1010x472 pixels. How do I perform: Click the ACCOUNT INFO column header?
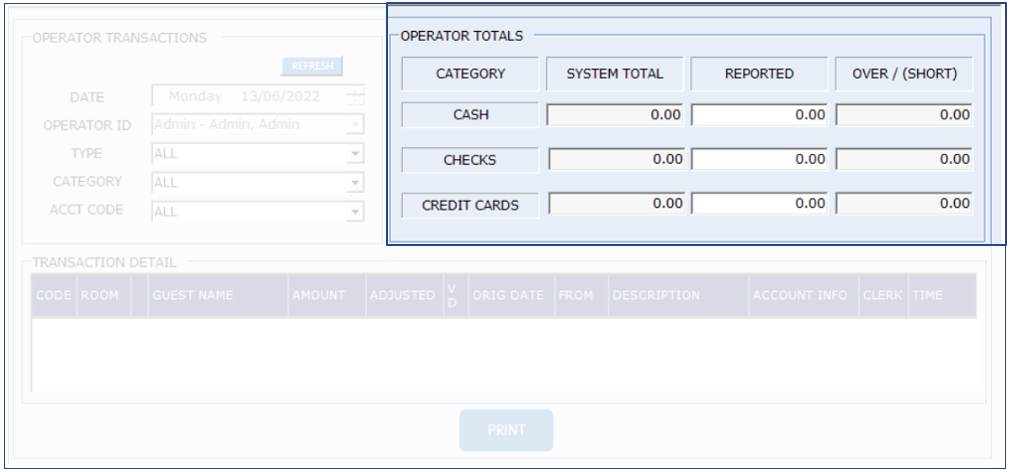click(x=802, y=296)
